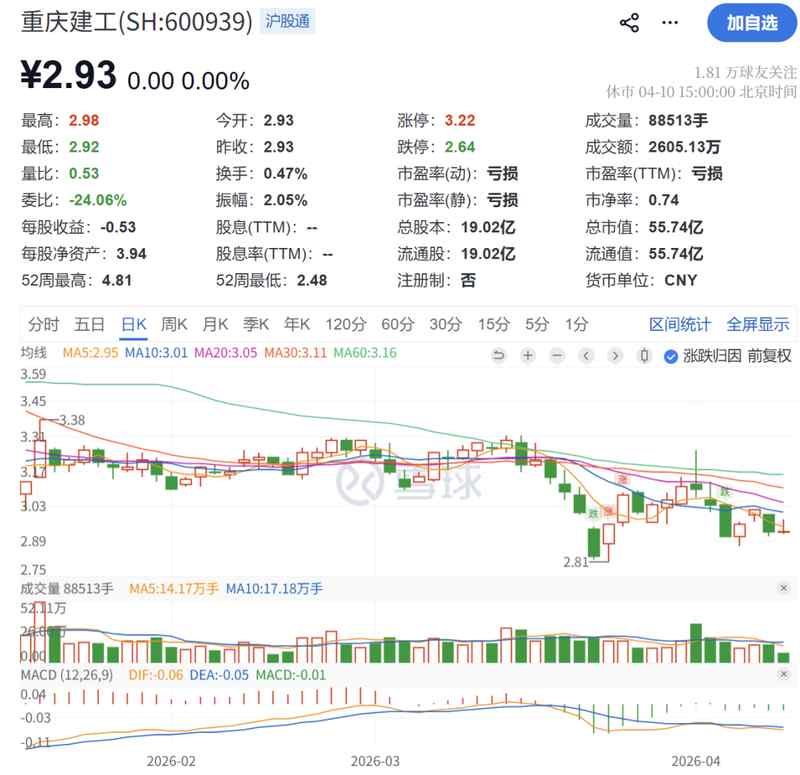
Task: Click the share icon near the top right
Action: pyautogui.click(x=628, y=22)
